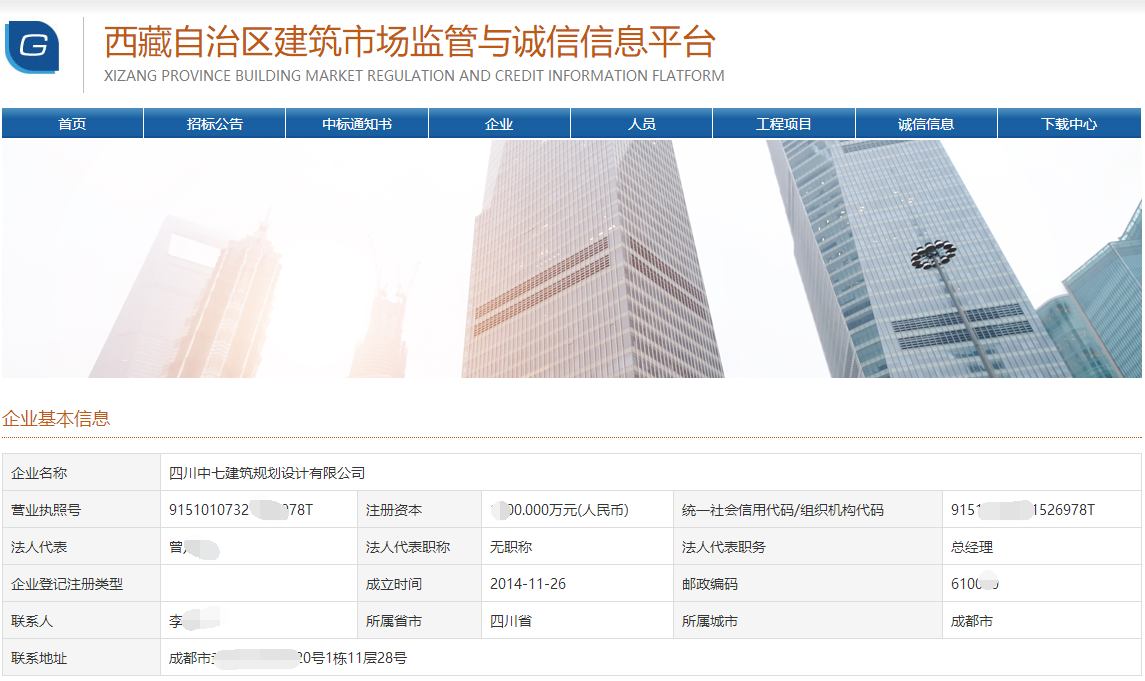
Task: Click the 总经理 position value
Action: pyautogui.click(x=972, y=547)
